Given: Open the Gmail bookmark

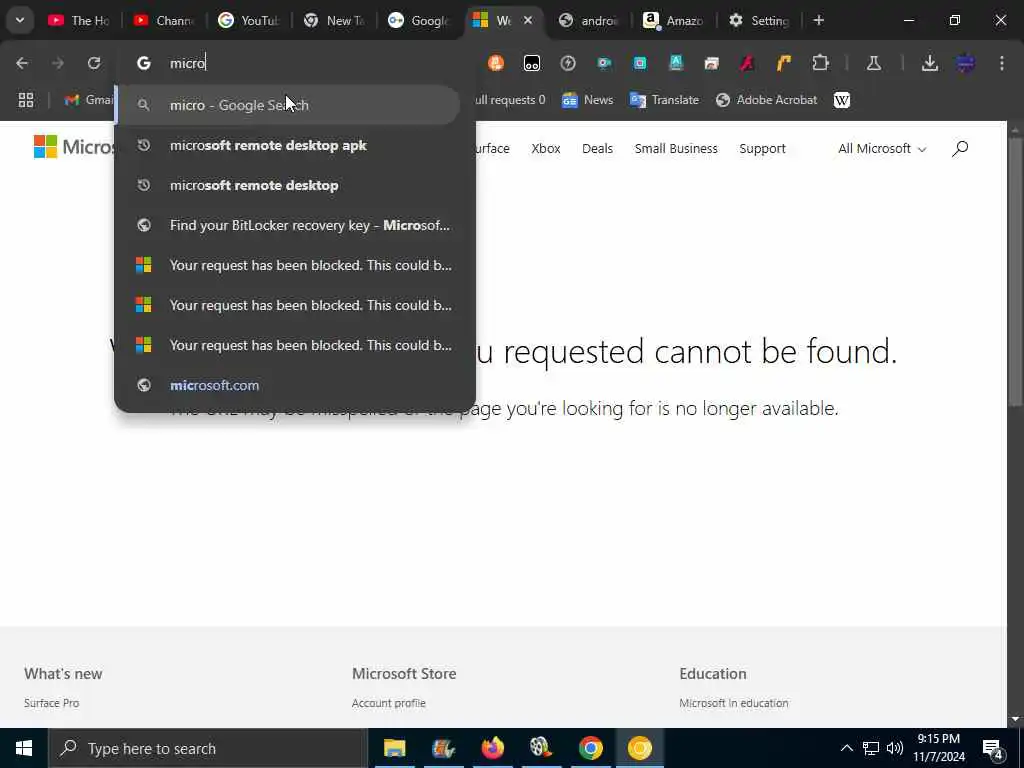Looking at the screenshot, I should pyautogui.click(x=89, y=100).
